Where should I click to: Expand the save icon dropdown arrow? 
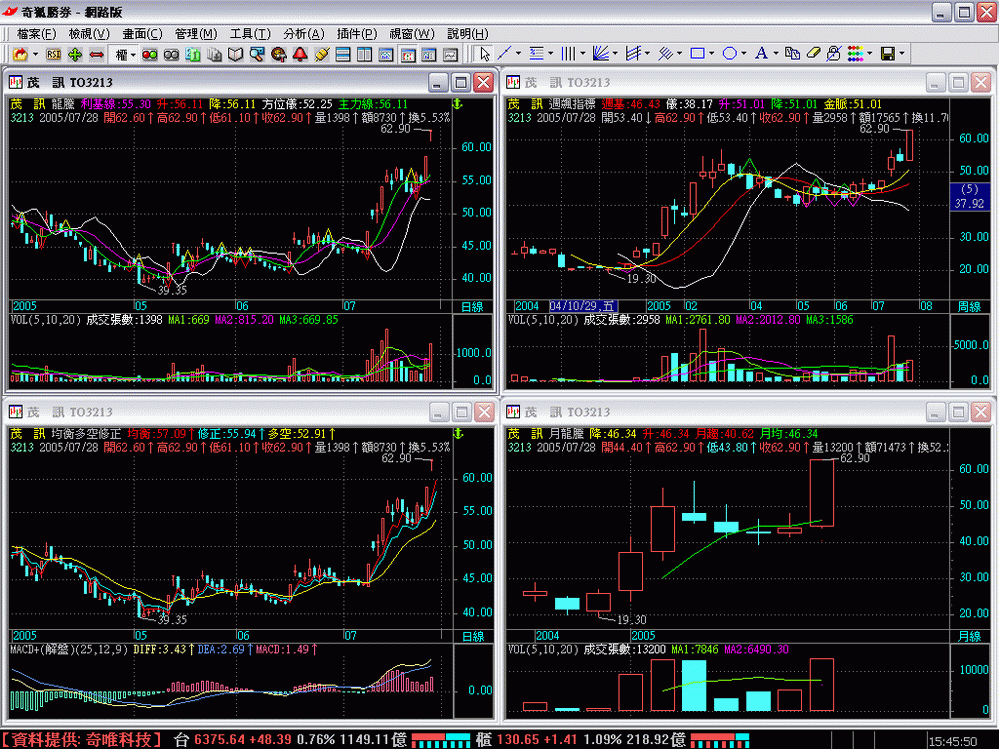[902, 54]
